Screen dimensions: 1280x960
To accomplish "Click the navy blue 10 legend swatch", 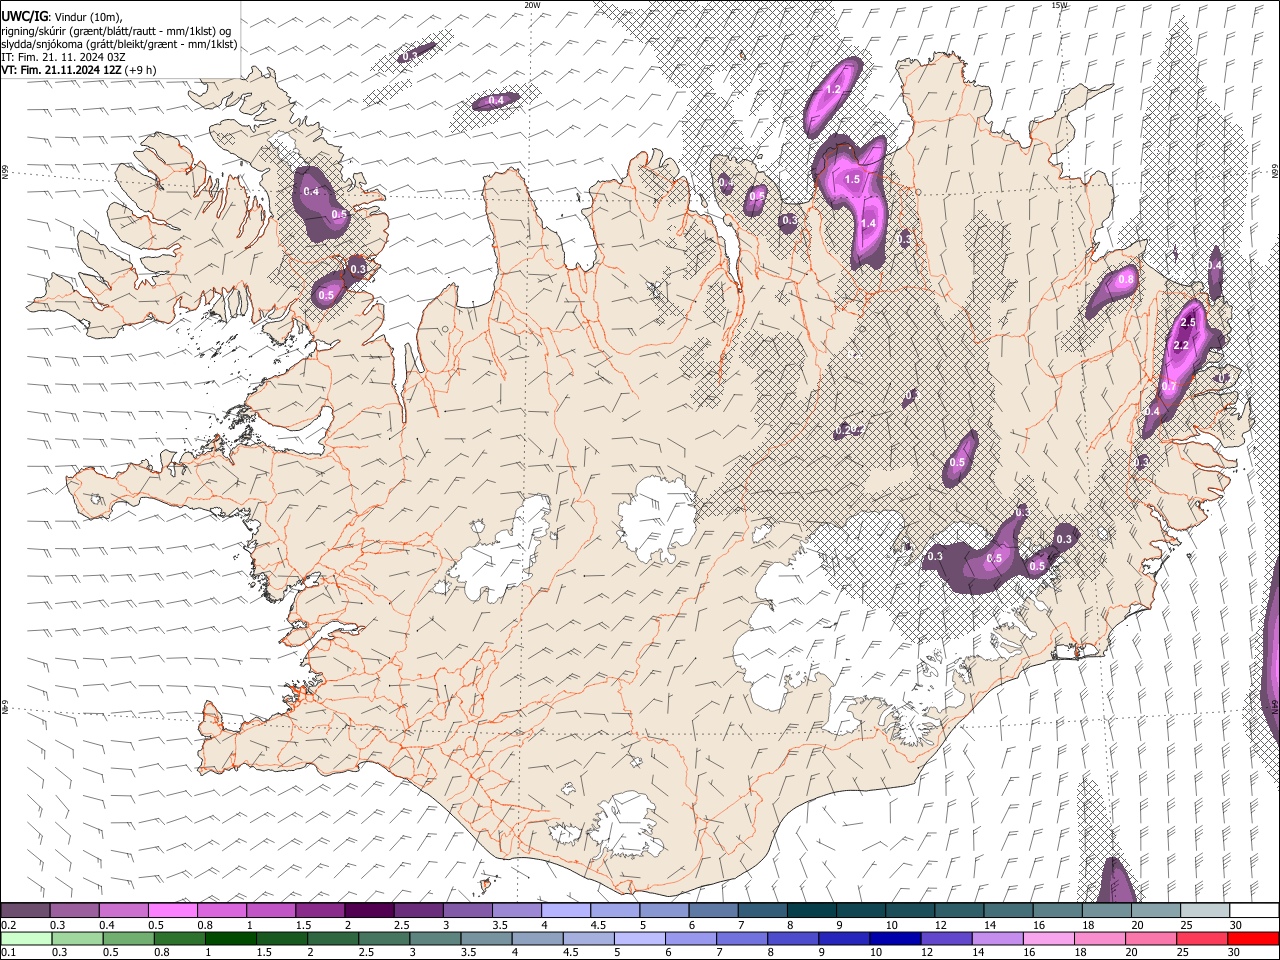I will point(894,938).
